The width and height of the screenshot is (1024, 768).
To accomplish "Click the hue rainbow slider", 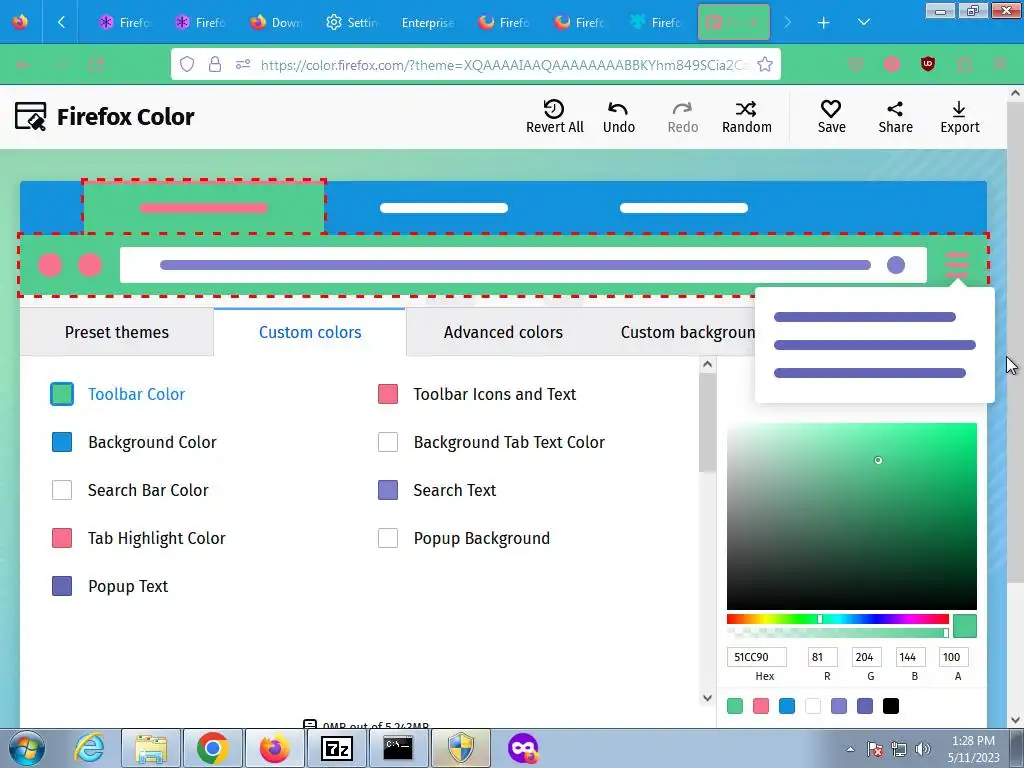I will (837, 618).
